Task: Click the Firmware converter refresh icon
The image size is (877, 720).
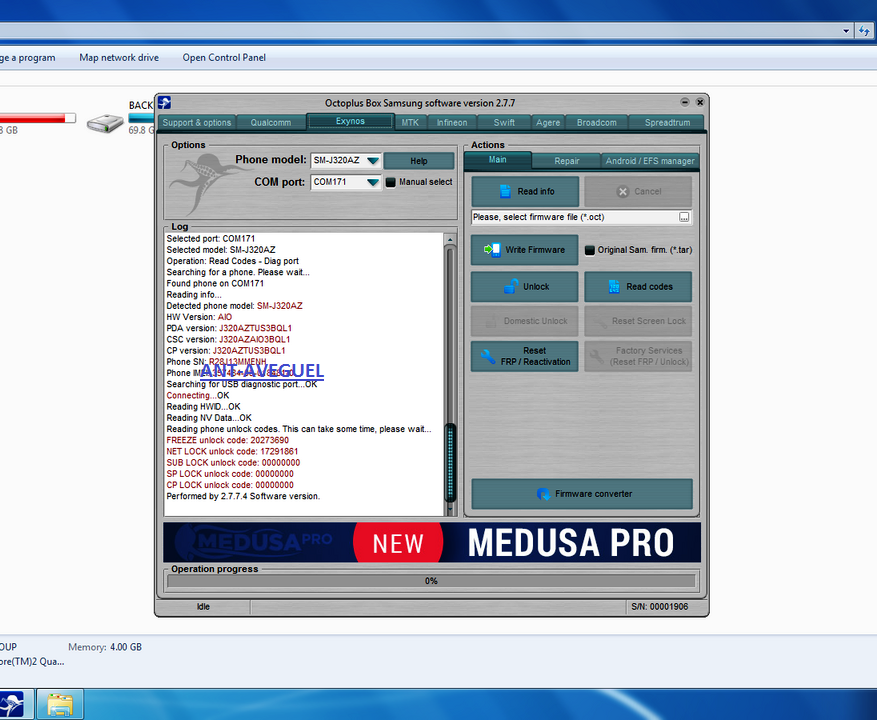Action: click(x=543, y=494)
